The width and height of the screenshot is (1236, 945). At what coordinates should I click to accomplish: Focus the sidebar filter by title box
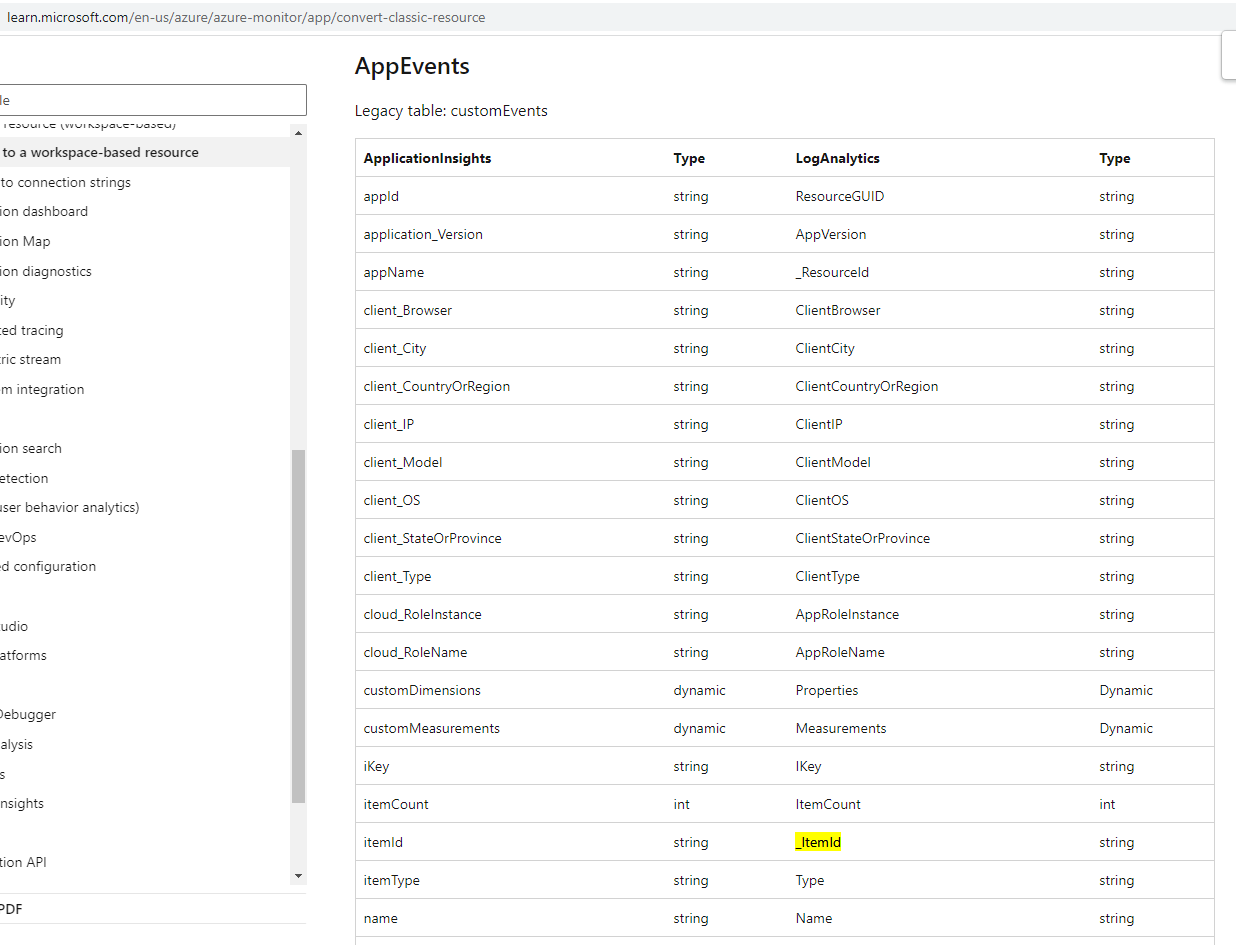tap(153, 100)
